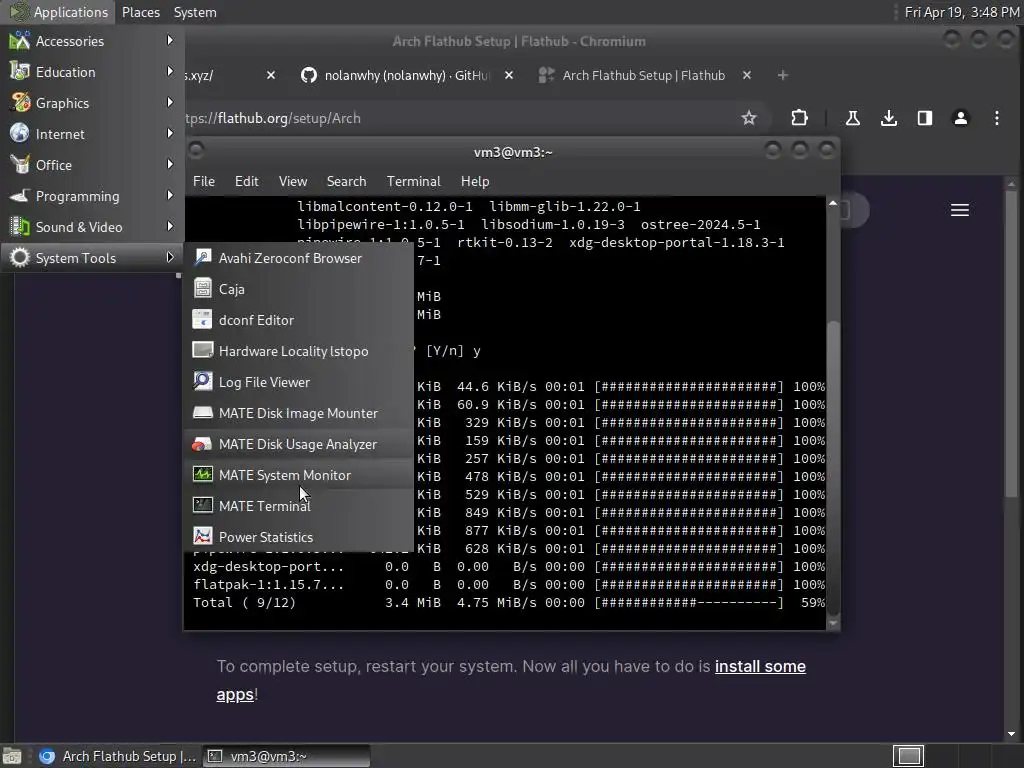
Task: Open the terminal View menu
Action: pos(293,181)
